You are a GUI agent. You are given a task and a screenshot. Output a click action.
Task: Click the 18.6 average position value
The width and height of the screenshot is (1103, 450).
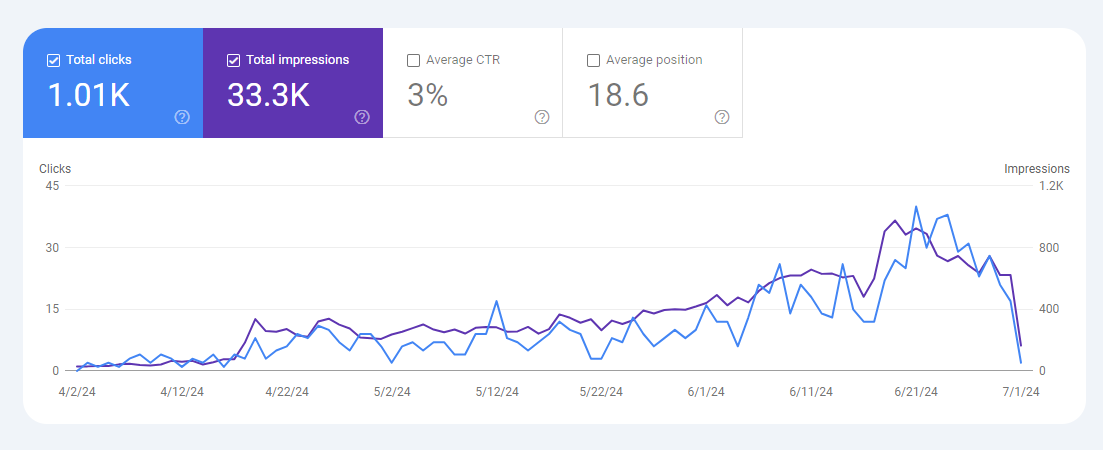pyautogui.click(x=618, y=95)
